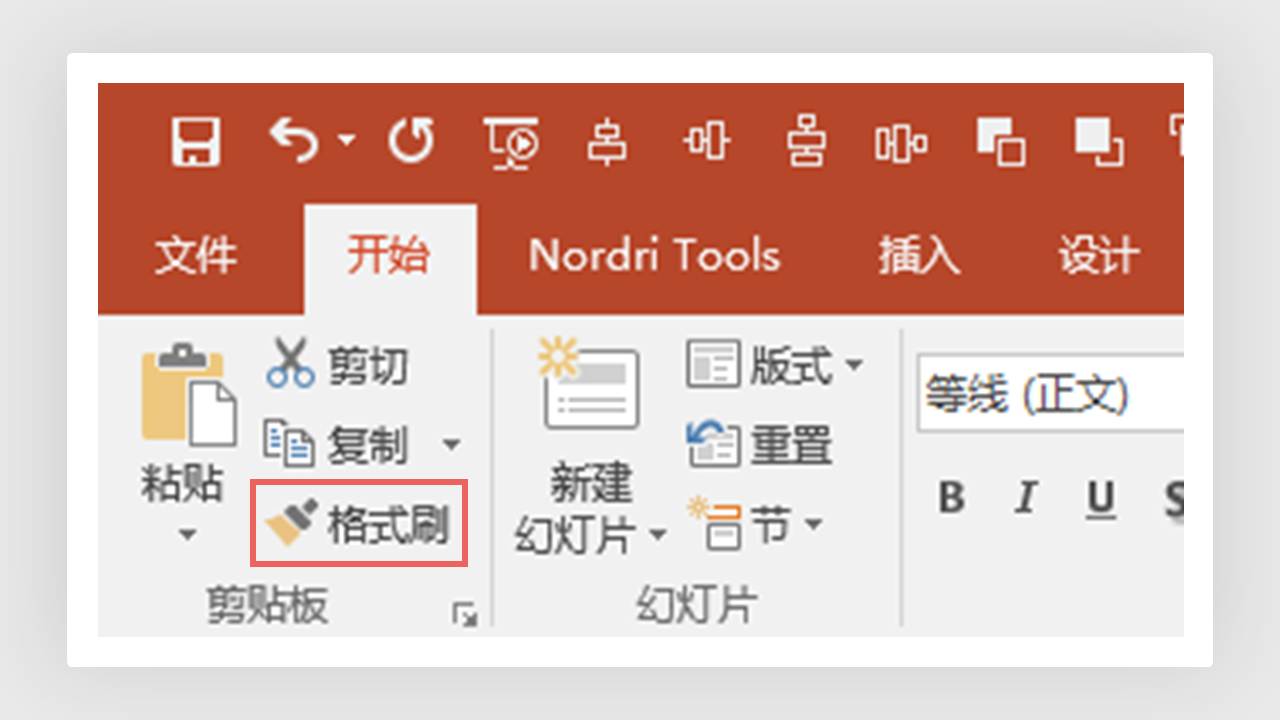Screen dimensions: 1280x720
Task: Open the Nordri Tools tab
Action: (x=655, y=256)
